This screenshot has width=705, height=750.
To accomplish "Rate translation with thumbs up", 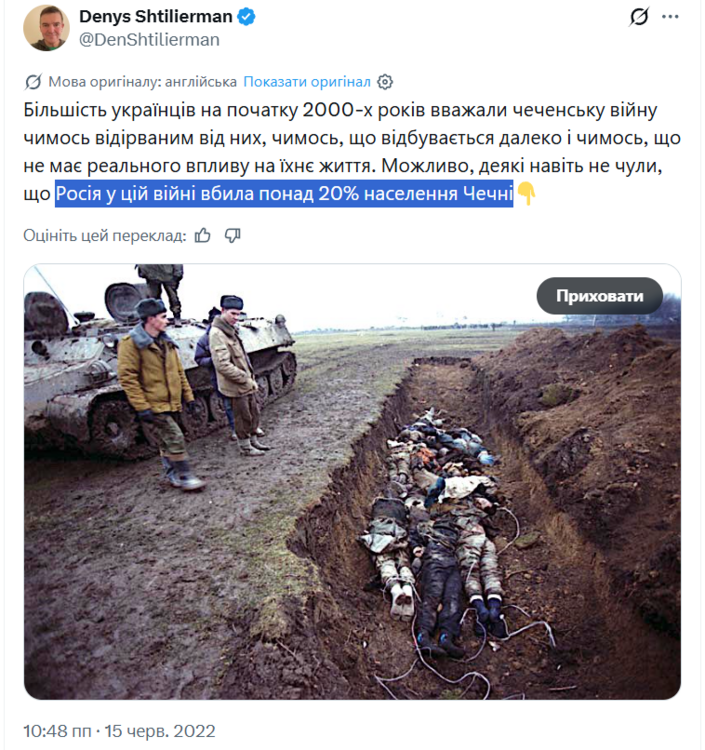I will point(203,235).
